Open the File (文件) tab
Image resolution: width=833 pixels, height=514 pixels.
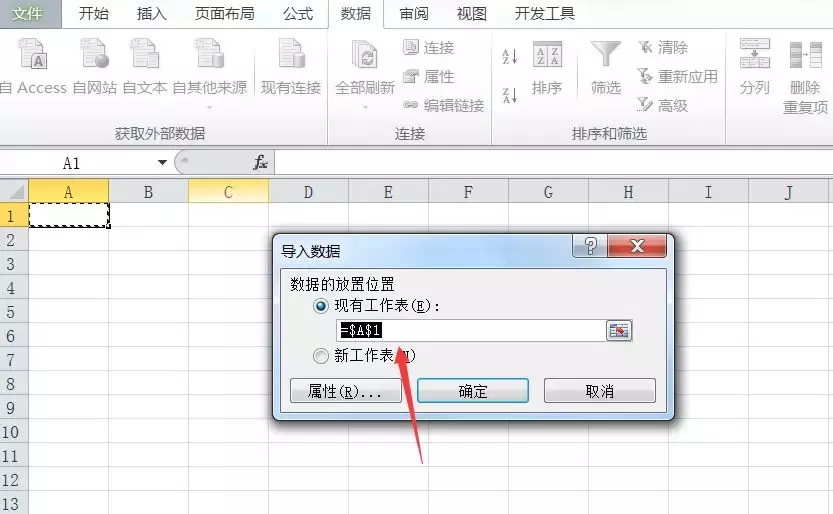point(28,14)
